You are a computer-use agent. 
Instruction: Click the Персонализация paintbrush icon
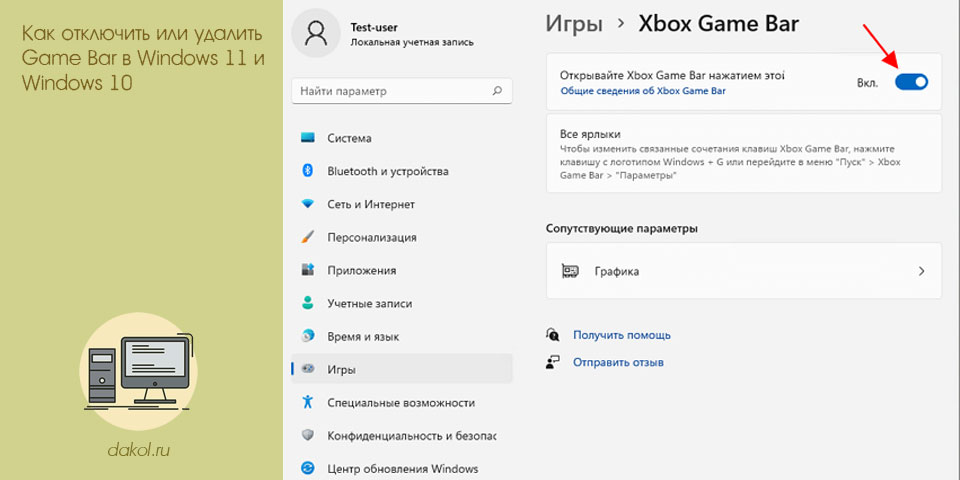(x=308, y=237)
